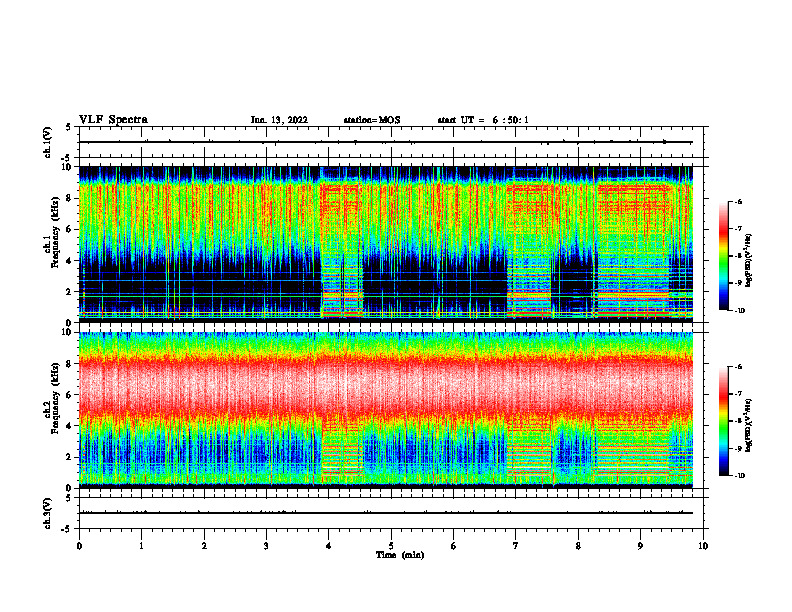
Task: Click time axis tick label '9'
Action: [x=640, y=546]
